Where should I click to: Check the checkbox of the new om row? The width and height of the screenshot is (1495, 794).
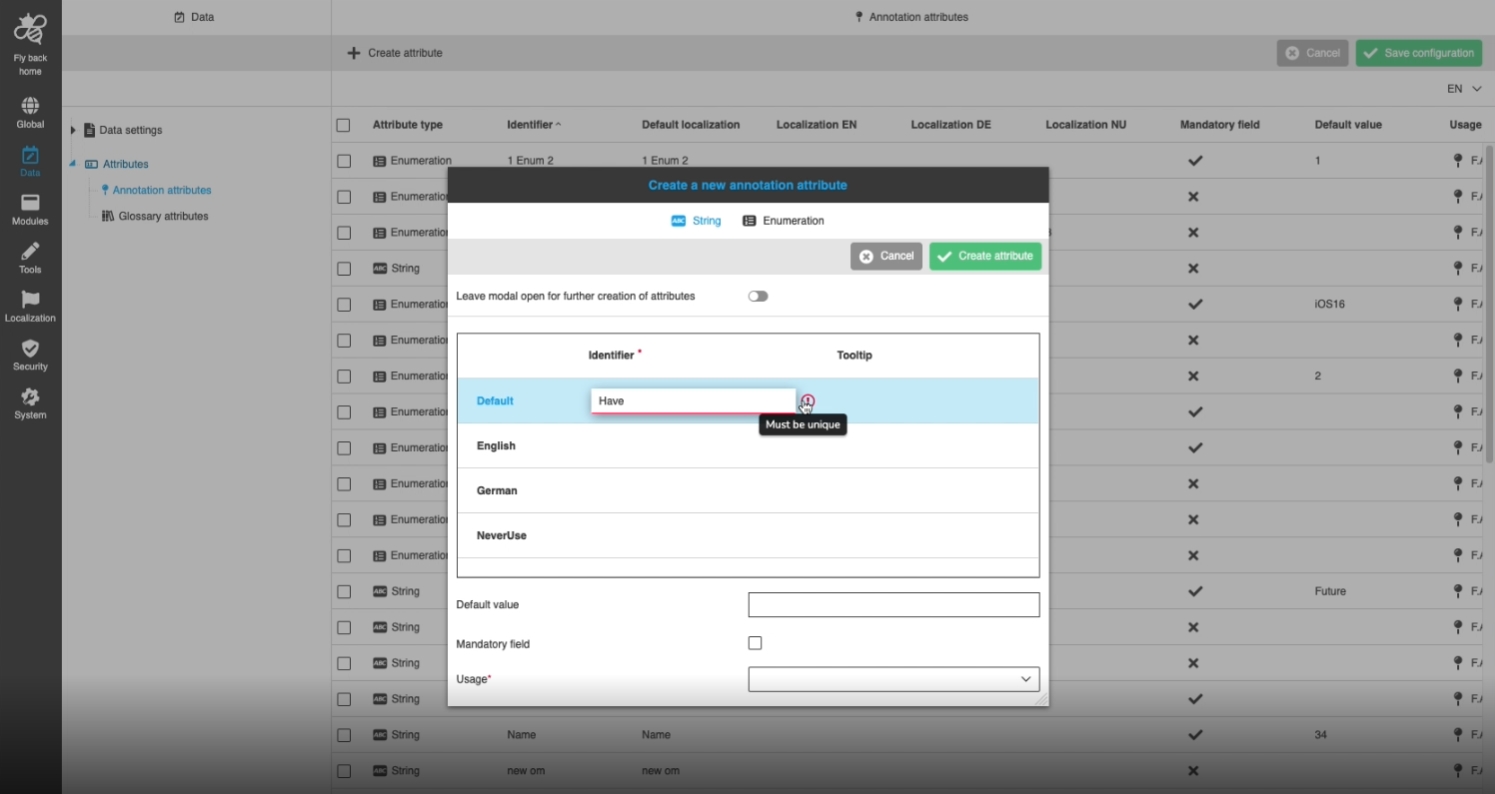click(x=344, y=771)
